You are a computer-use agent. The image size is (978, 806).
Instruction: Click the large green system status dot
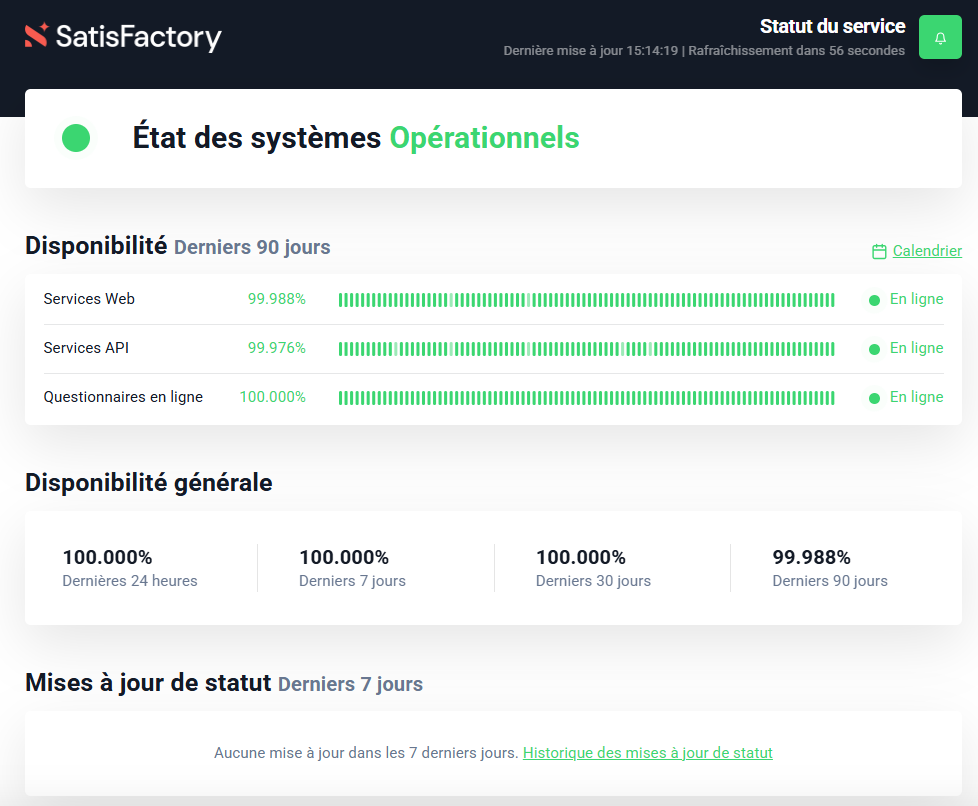click(x=76, y=138)
